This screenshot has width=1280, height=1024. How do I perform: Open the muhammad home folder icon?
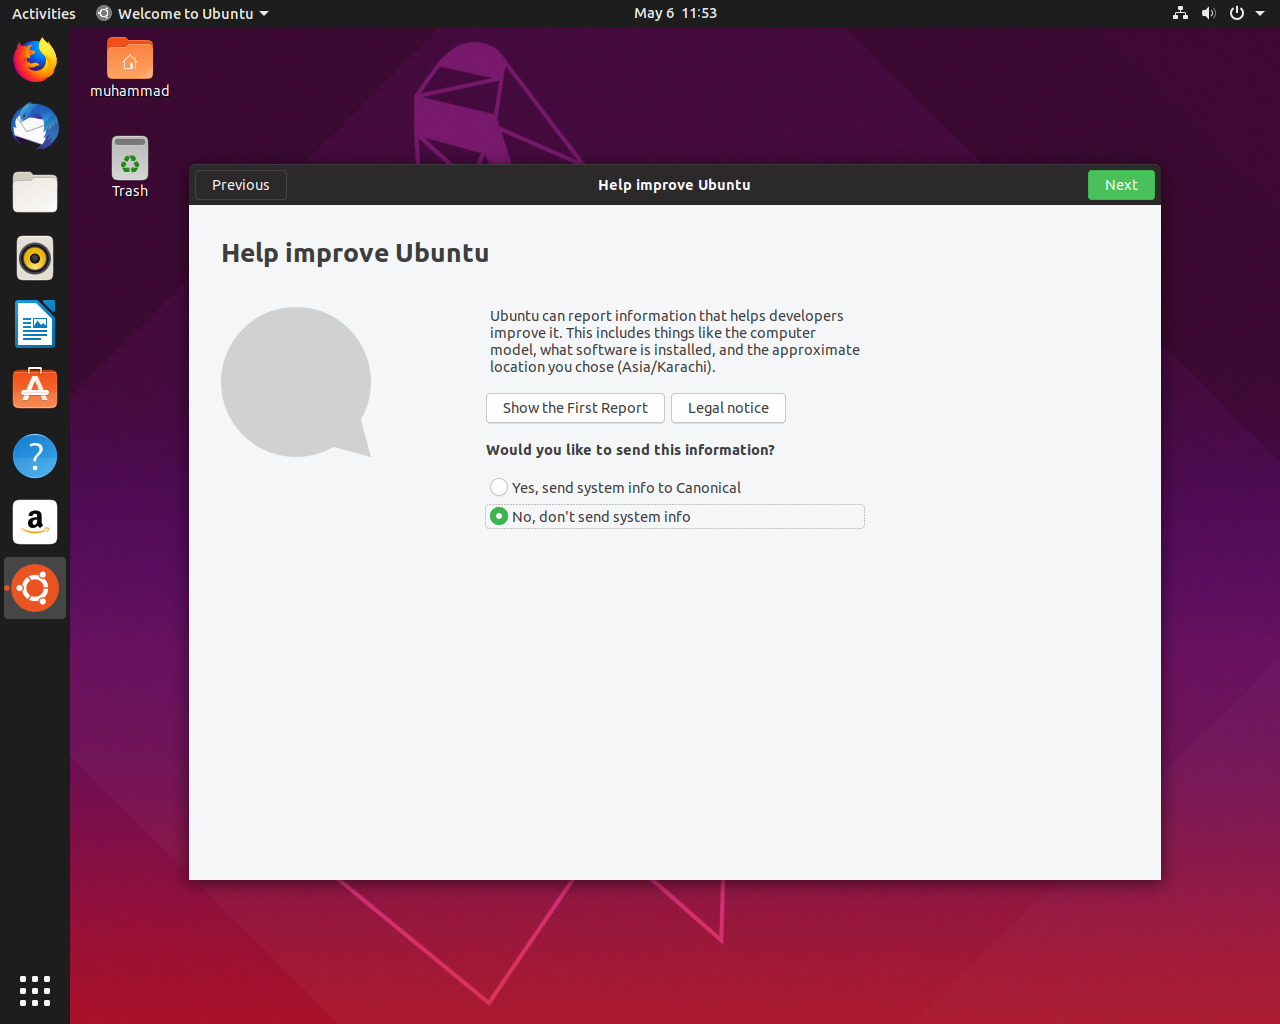(130, 68)
